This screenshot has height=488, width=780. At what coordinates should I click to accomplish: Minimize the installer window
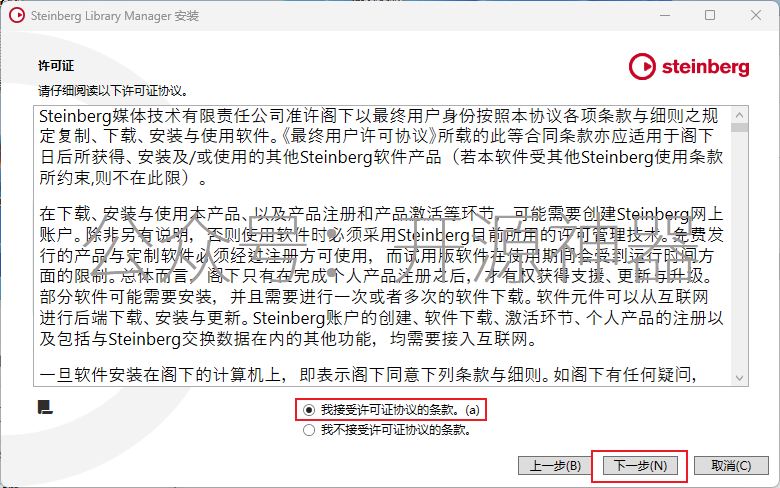tap(665, 15)
